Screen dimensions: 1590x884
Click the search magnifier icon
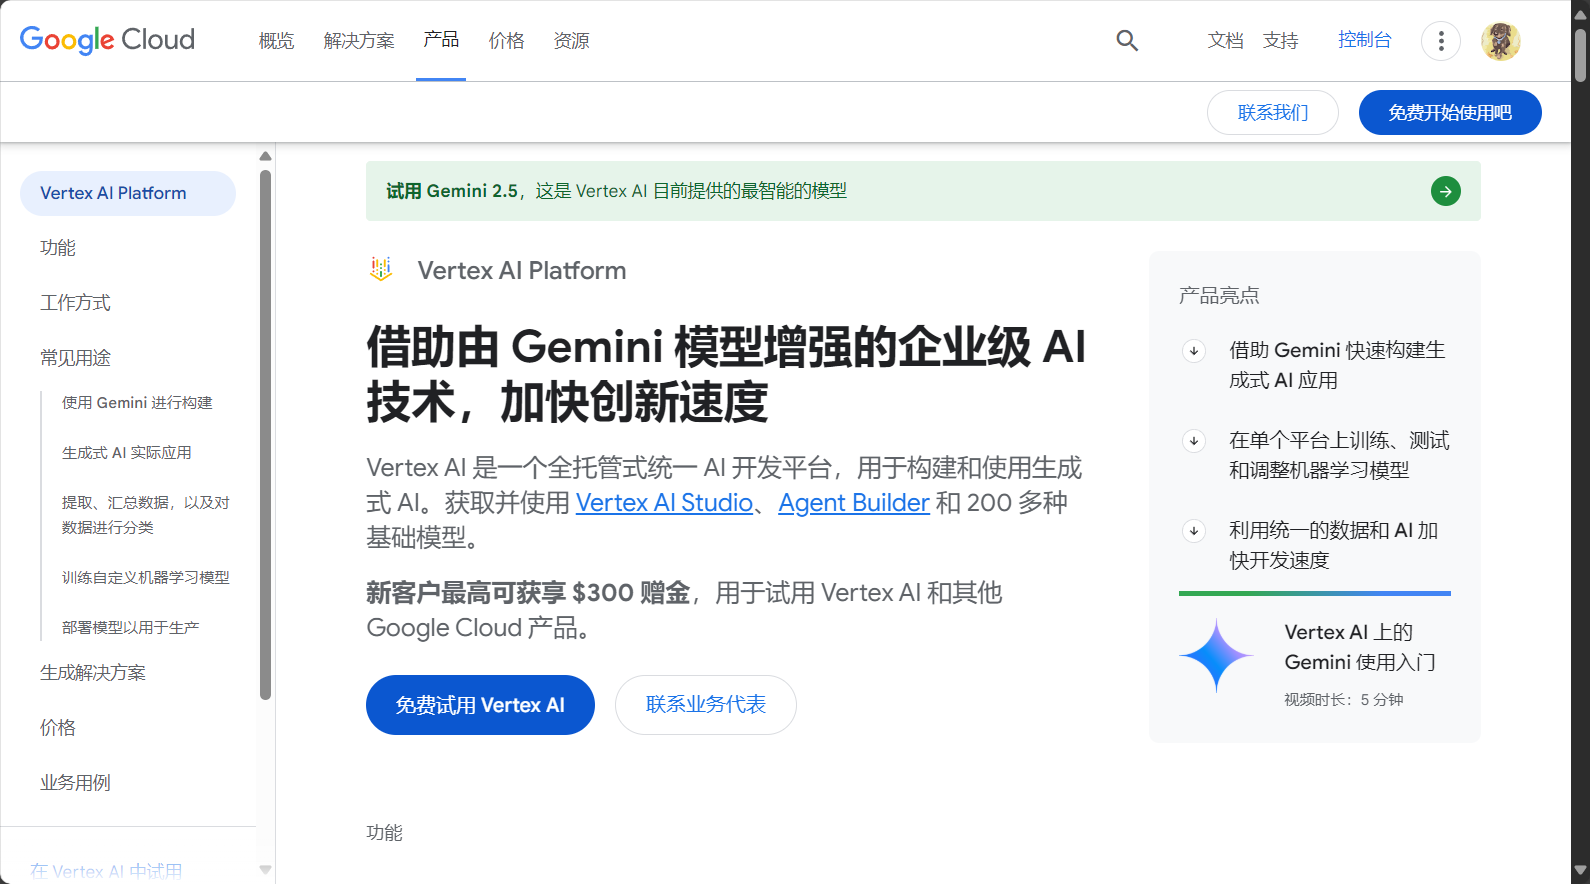[1127, 40]
